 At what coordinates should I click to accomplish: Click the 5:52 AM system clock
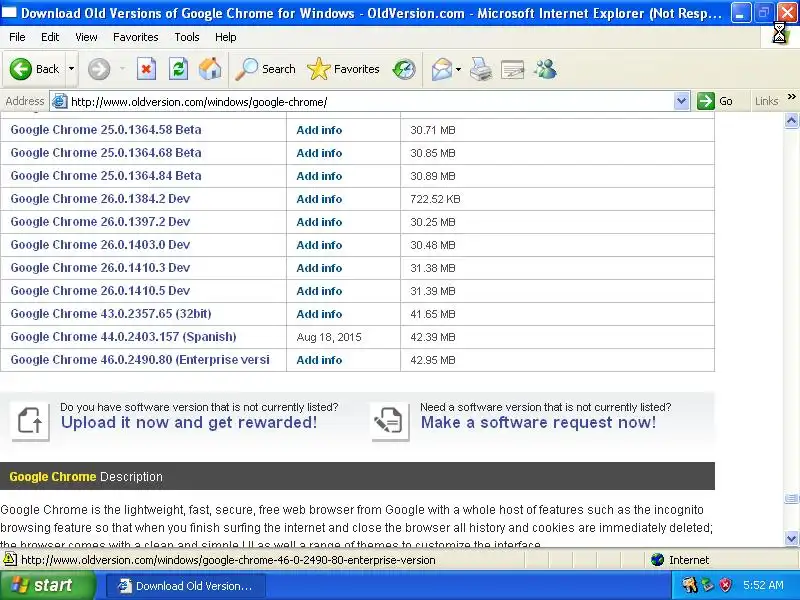[763, 585]
